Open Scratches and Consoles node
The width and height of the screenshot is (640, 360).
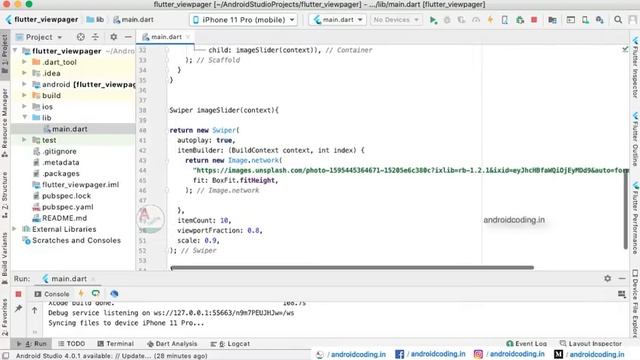click(x=76, y=240)
